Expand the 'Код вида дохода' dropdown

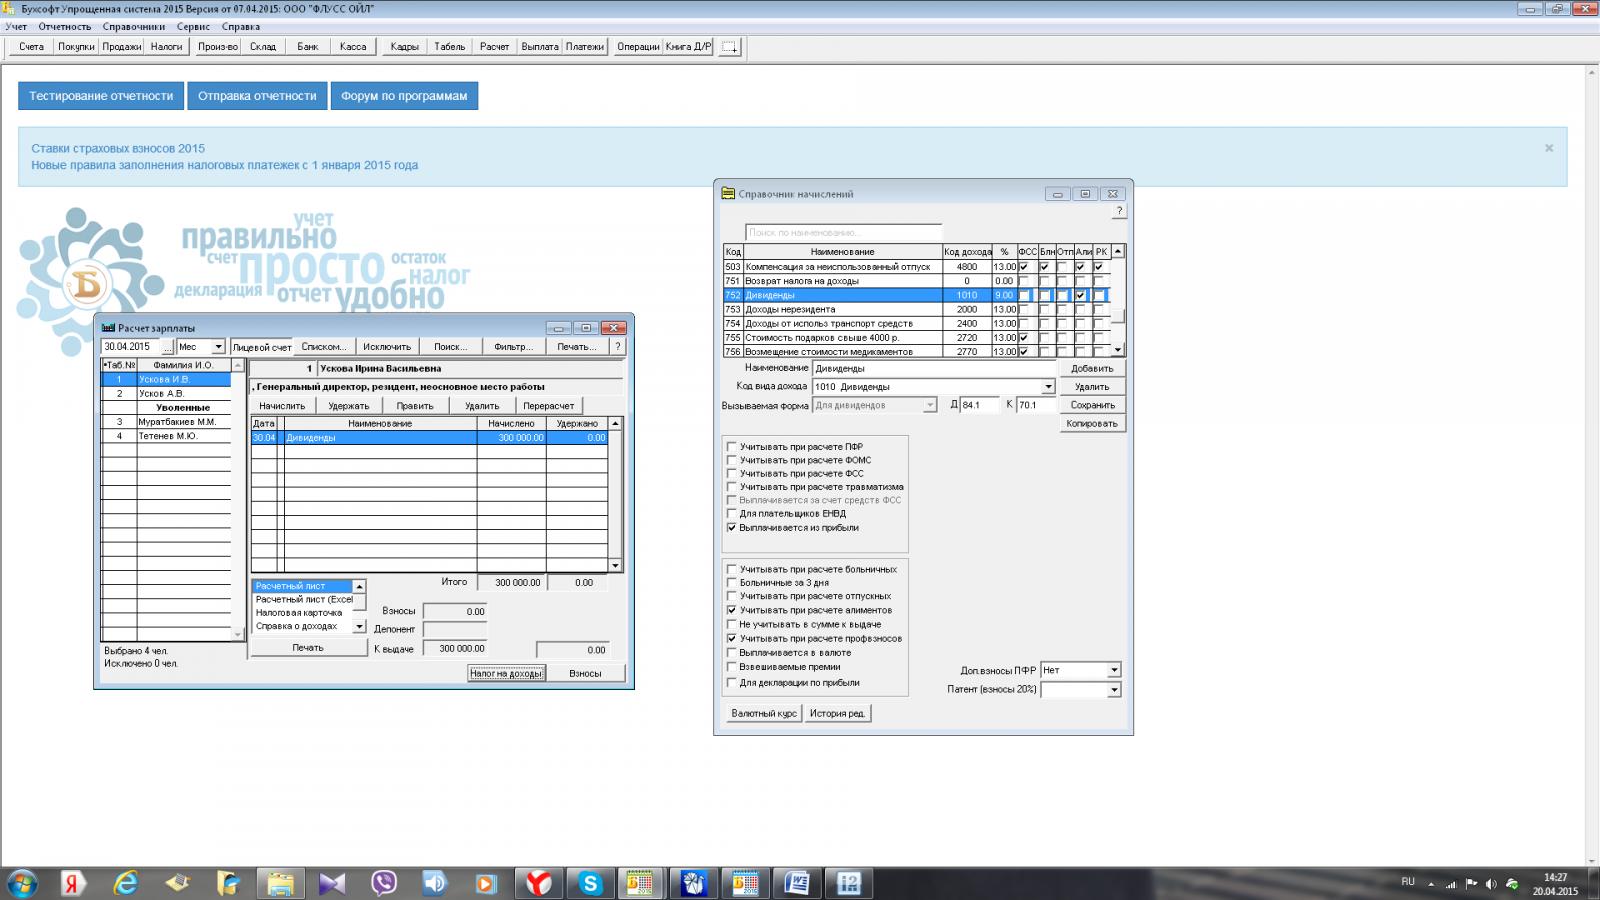pos(1048,387)
